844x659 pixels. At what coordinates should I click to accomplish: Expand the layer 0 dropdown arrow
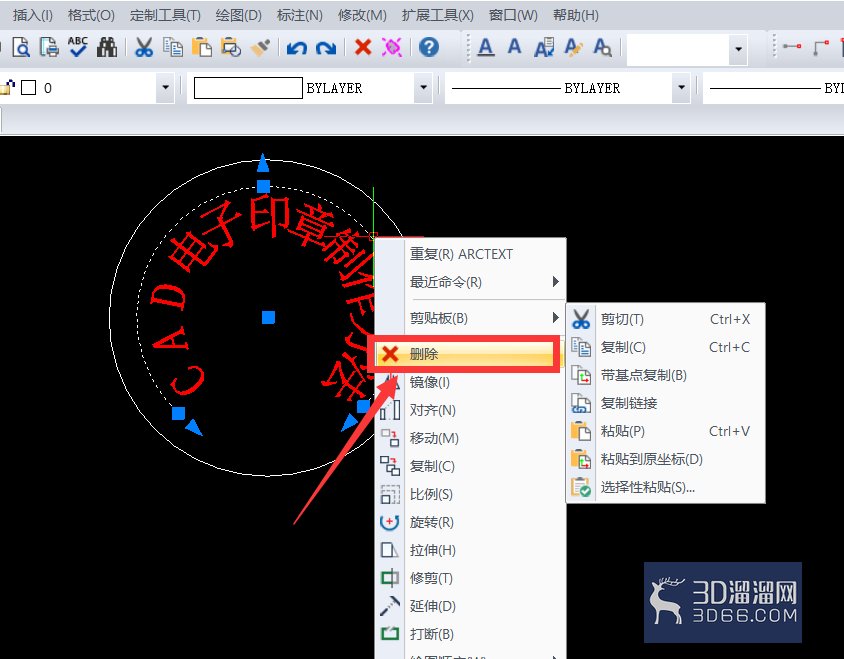point(165,87)
